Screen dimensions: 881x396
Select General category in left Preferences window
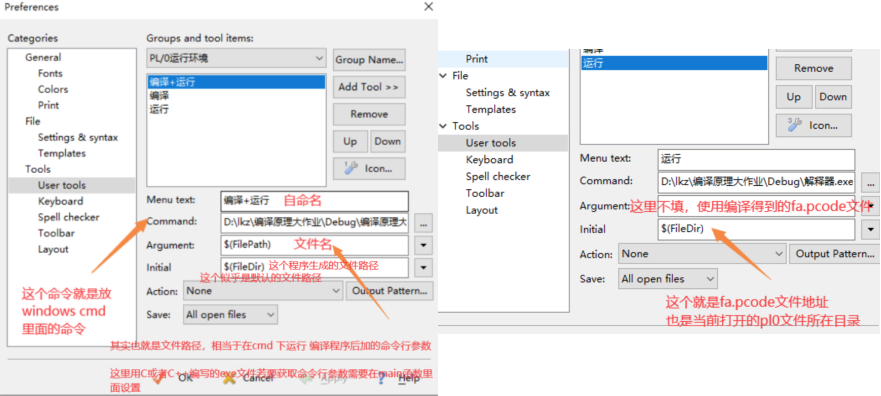click(x=43, y=57)
